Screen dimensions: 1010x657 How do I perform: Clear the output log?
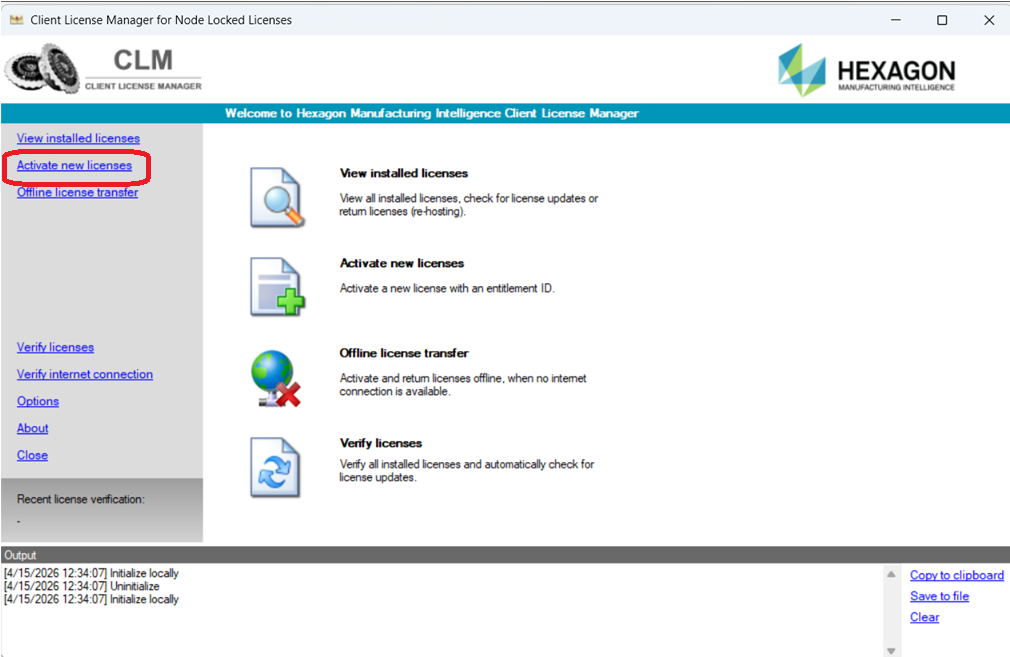(924, 617)
